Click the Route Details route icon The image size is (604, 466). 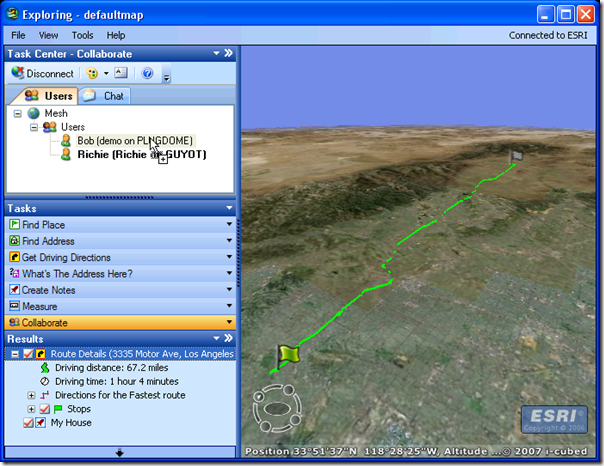point(41,354)
